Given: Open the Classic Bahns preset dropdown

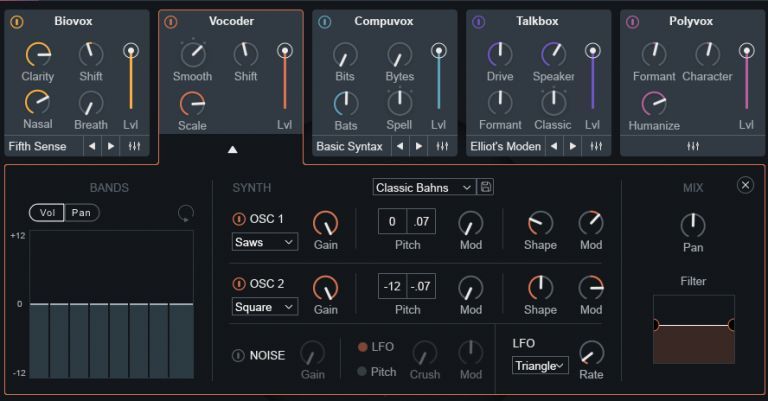Looking at the screenshot, I should [x=423, y=187].
